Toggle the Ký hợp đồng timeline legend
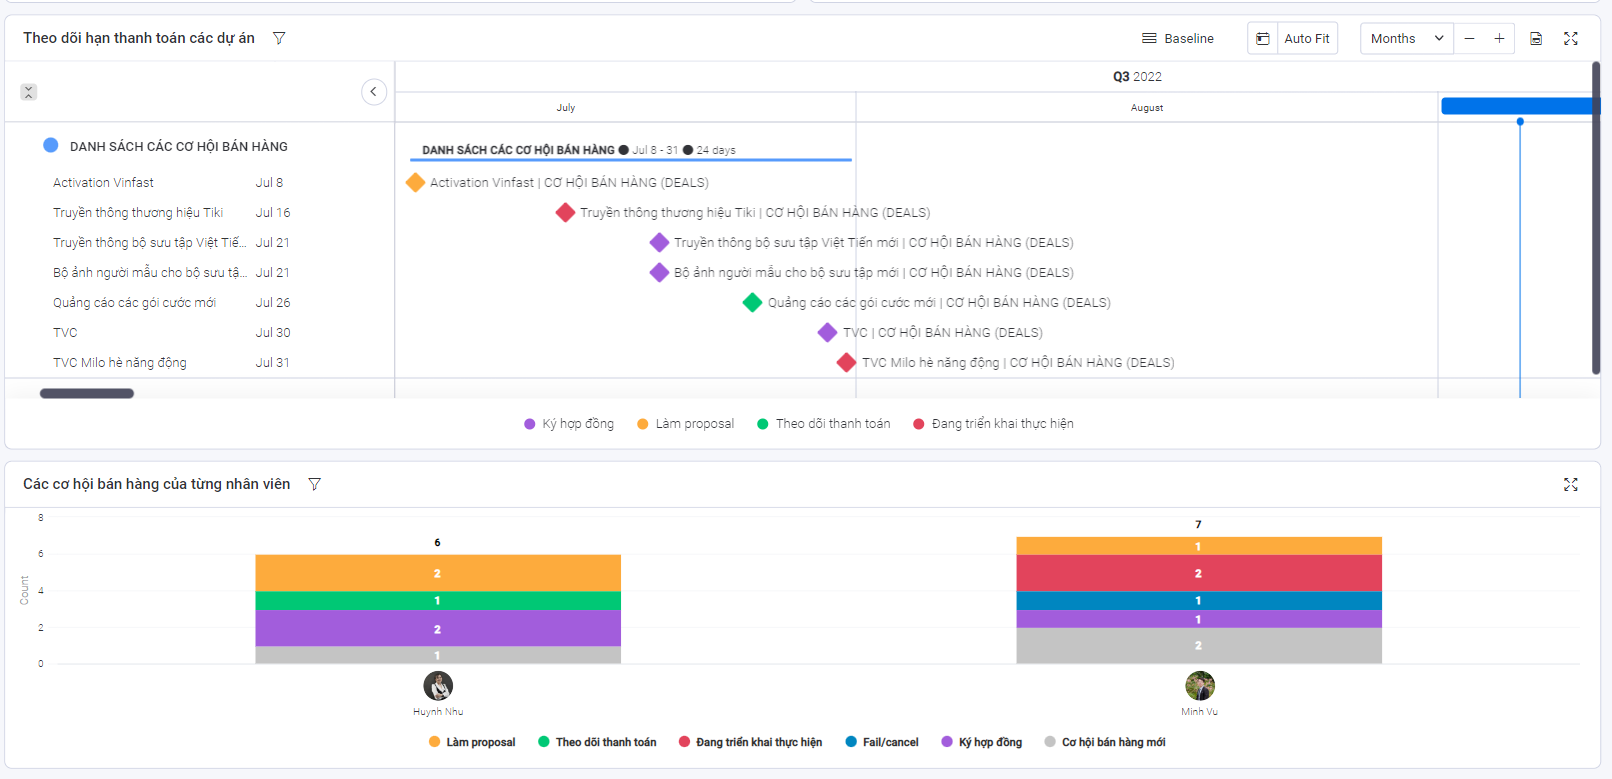The height and width of the screenshot is (779, 1612). 569,424
